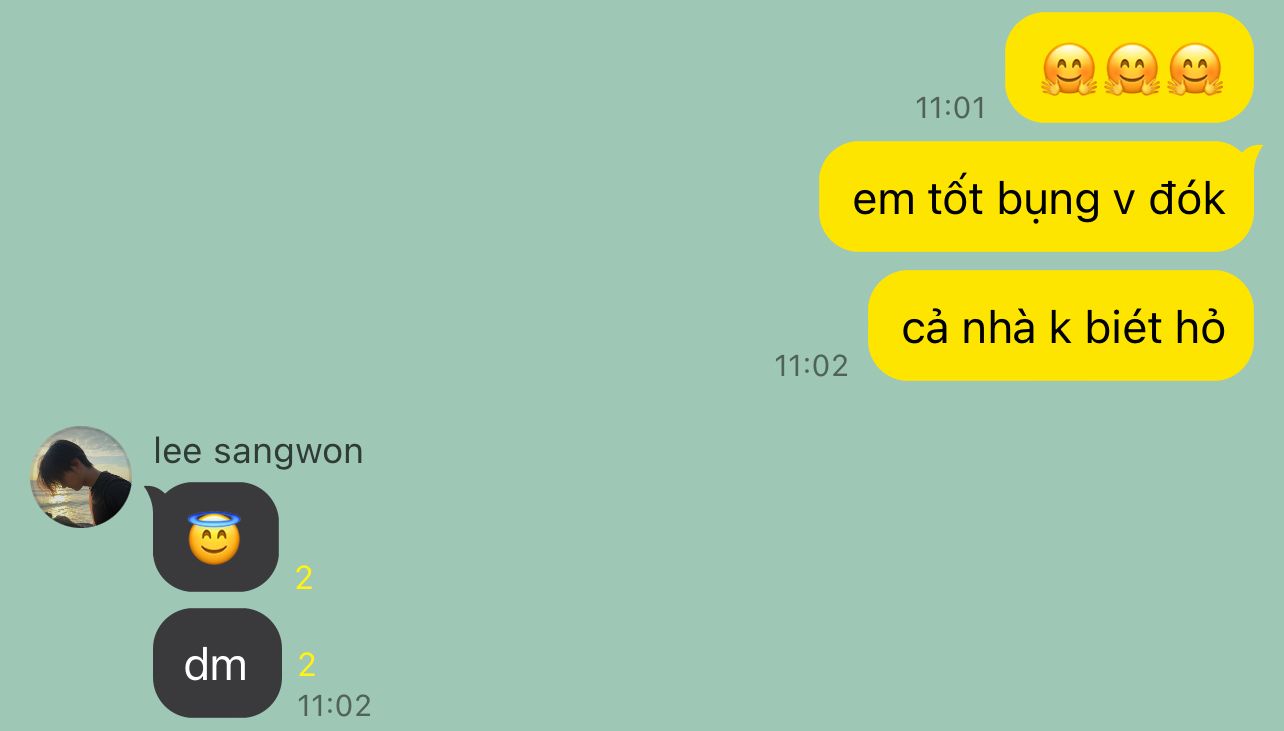Image resolution: width=1284 pixels, height=731 pixels.
Task: Click the 11:01 timestamp beside the emoji message
Action: tap(950, 108)
